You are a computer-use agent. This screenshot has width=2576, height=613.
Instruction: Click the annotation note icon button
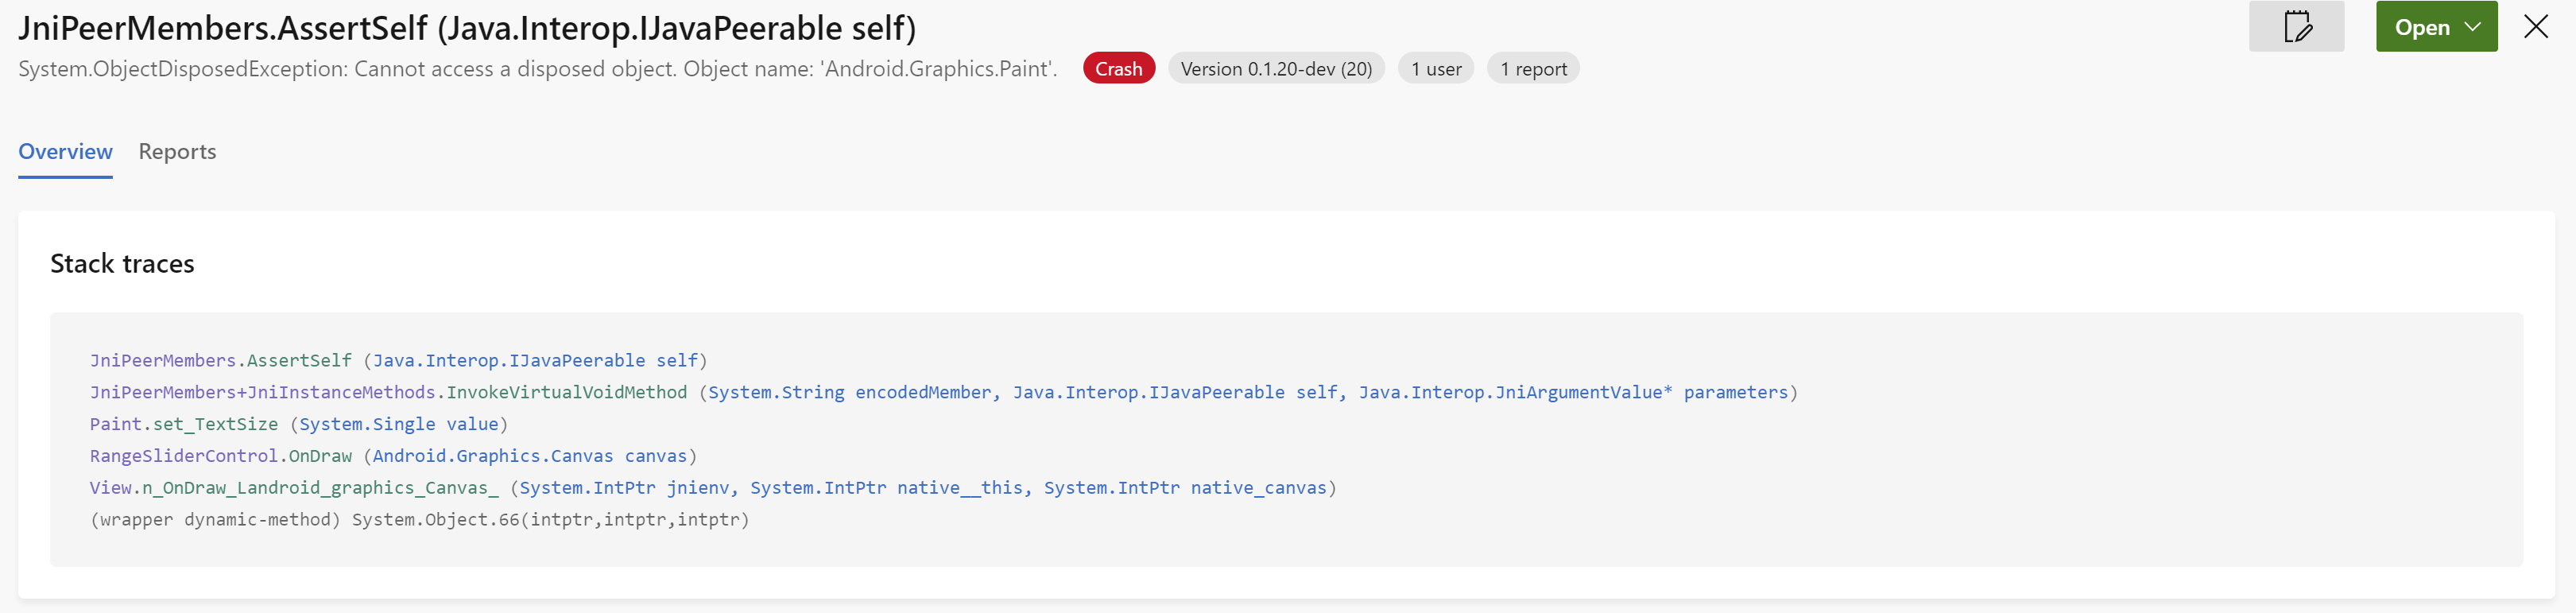pyautogui.click(x=2296, y=27)
